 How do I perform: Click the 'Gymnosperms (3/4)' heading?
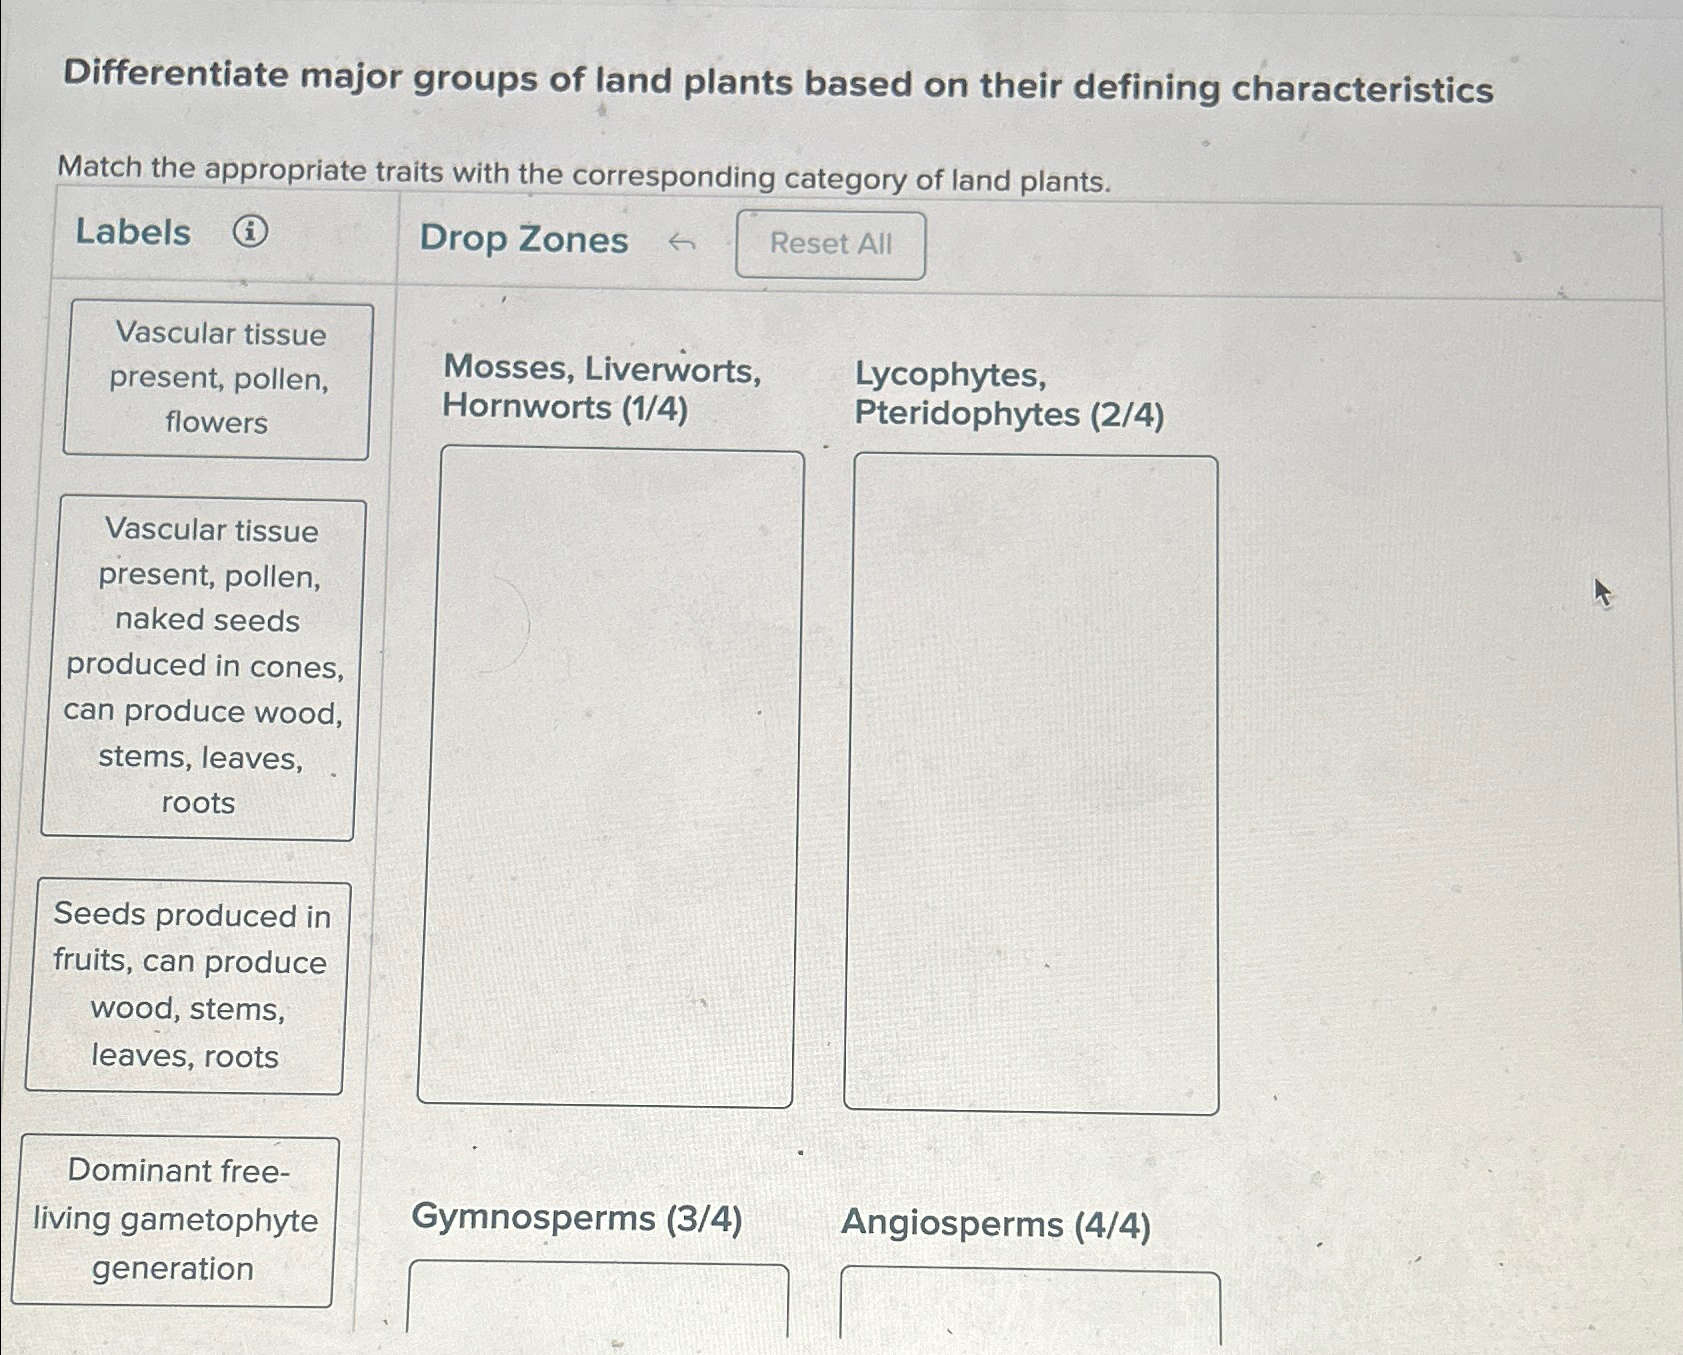click(x=578, y=1219)
